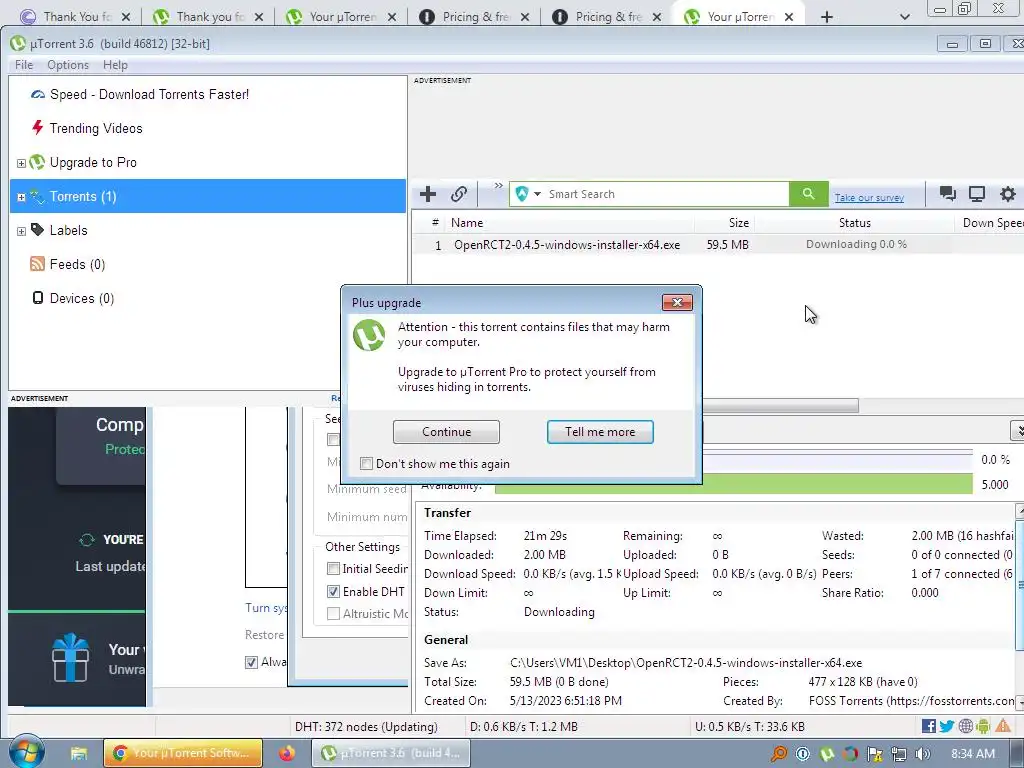Click the multicolor ring tray icon

click(x=850, y=754)
